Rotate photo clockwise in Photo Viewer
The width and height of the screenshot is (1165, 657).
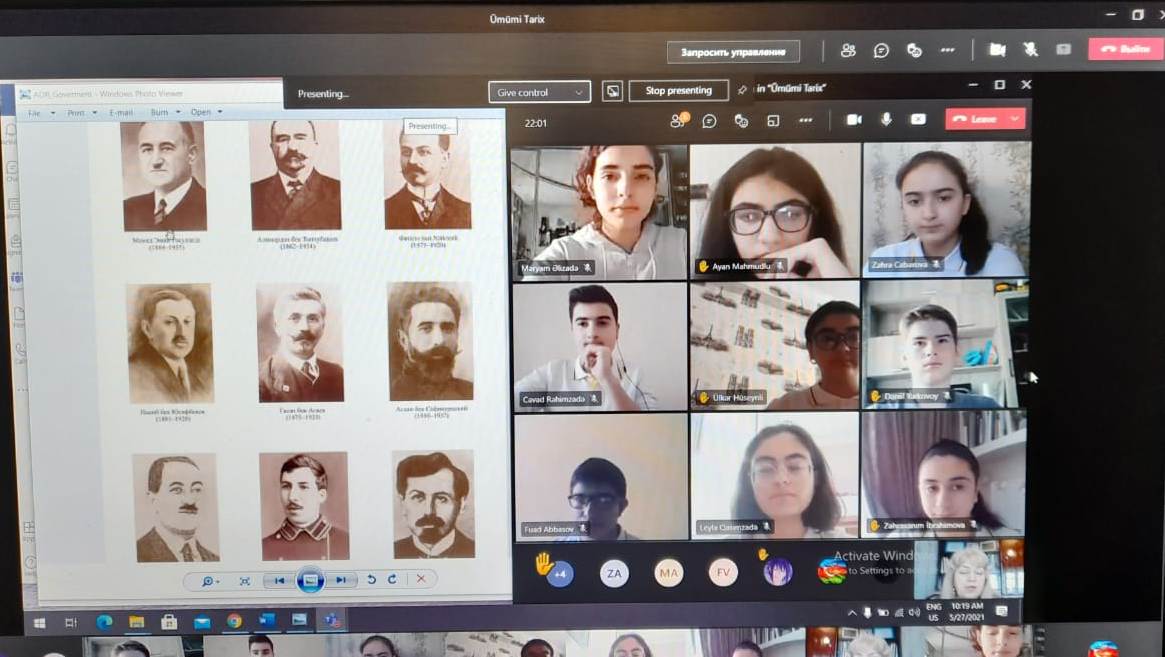point(392,579)
